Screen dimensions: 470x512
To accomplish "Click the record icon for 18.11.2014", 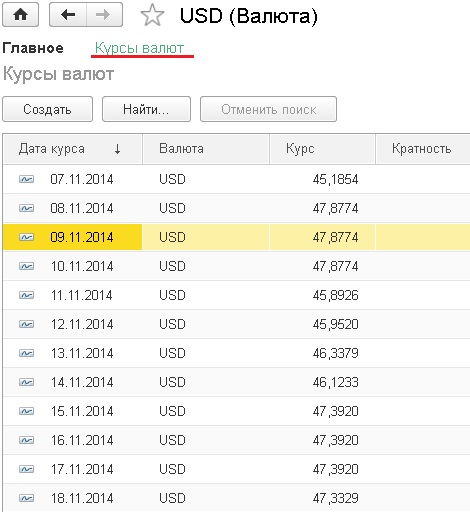I will [26, 498].
